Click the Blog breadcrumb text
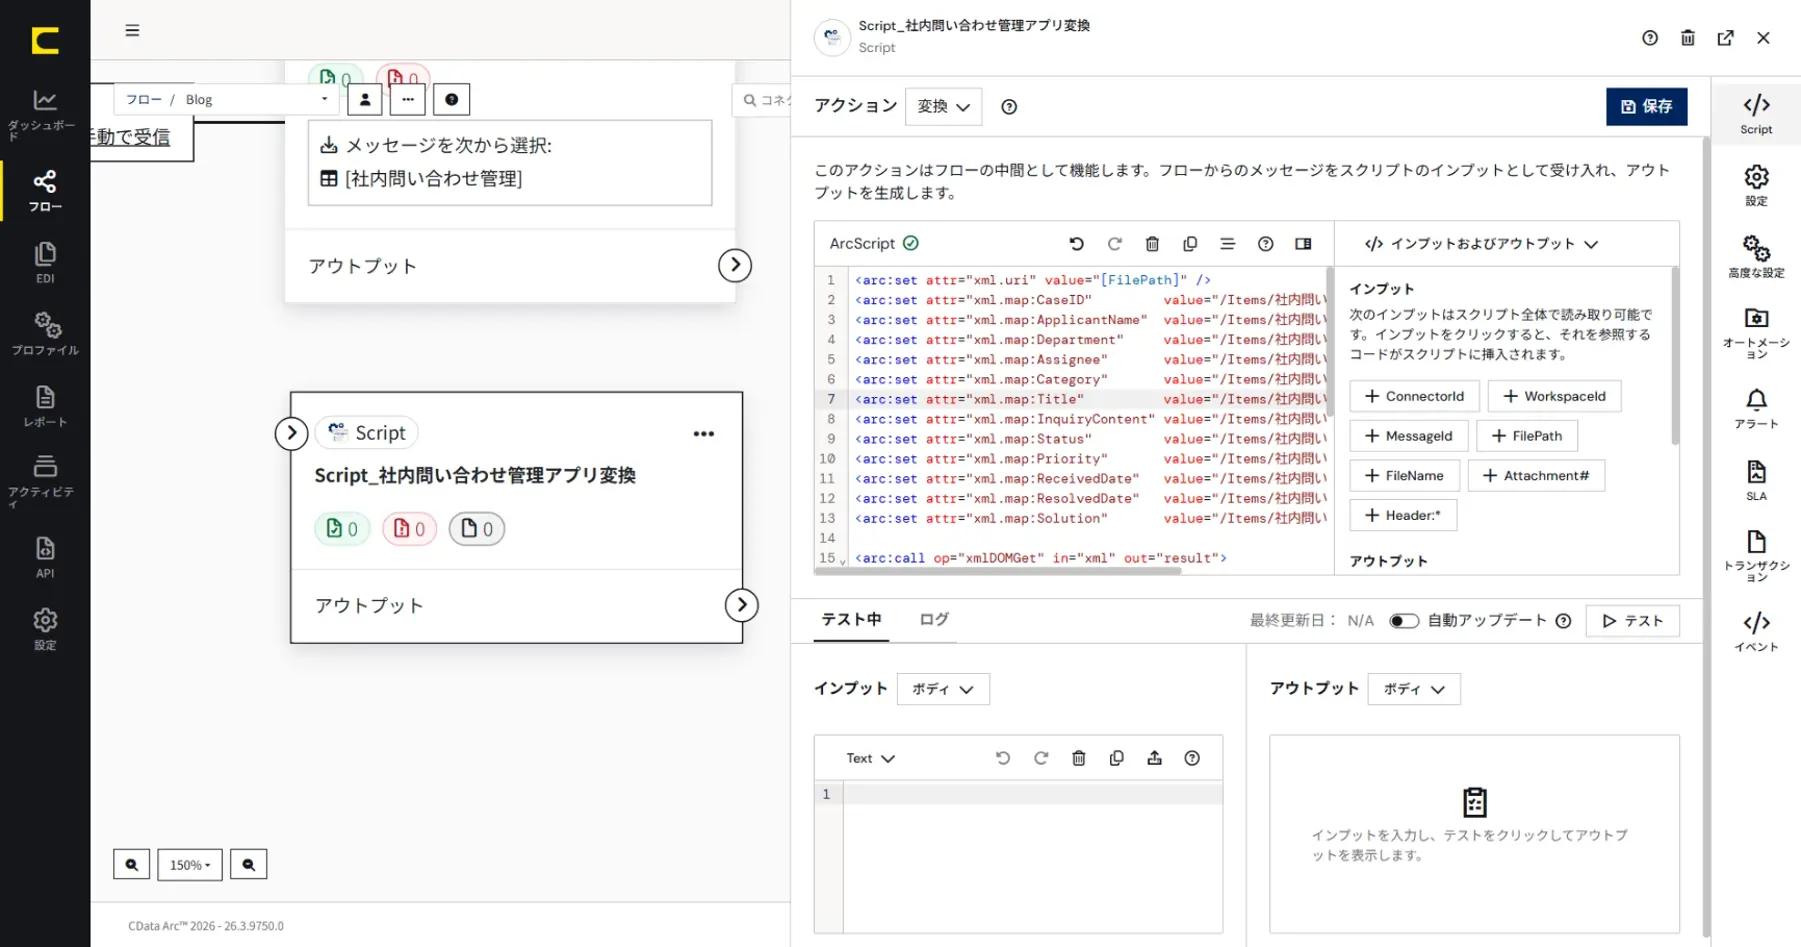 199,100
